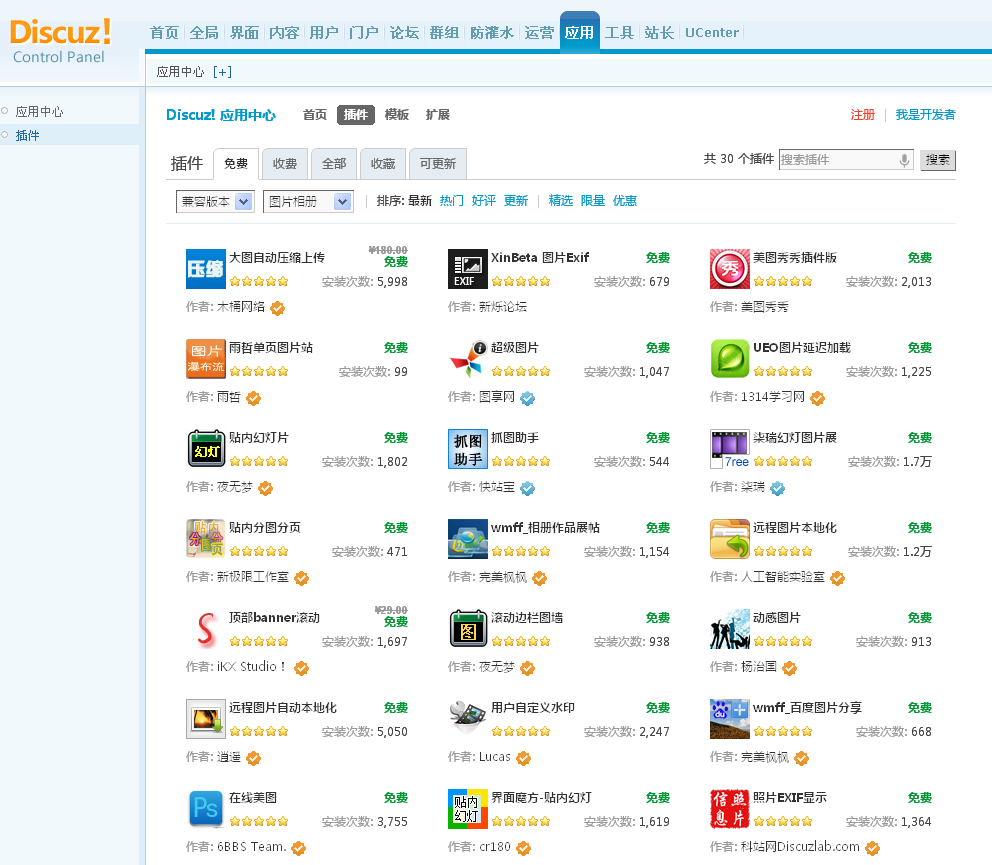Image resolution: width=992 pixels, height=865 pixels.
Task: Open the 在线美图 Ps icon
Action: pos(206,809)
